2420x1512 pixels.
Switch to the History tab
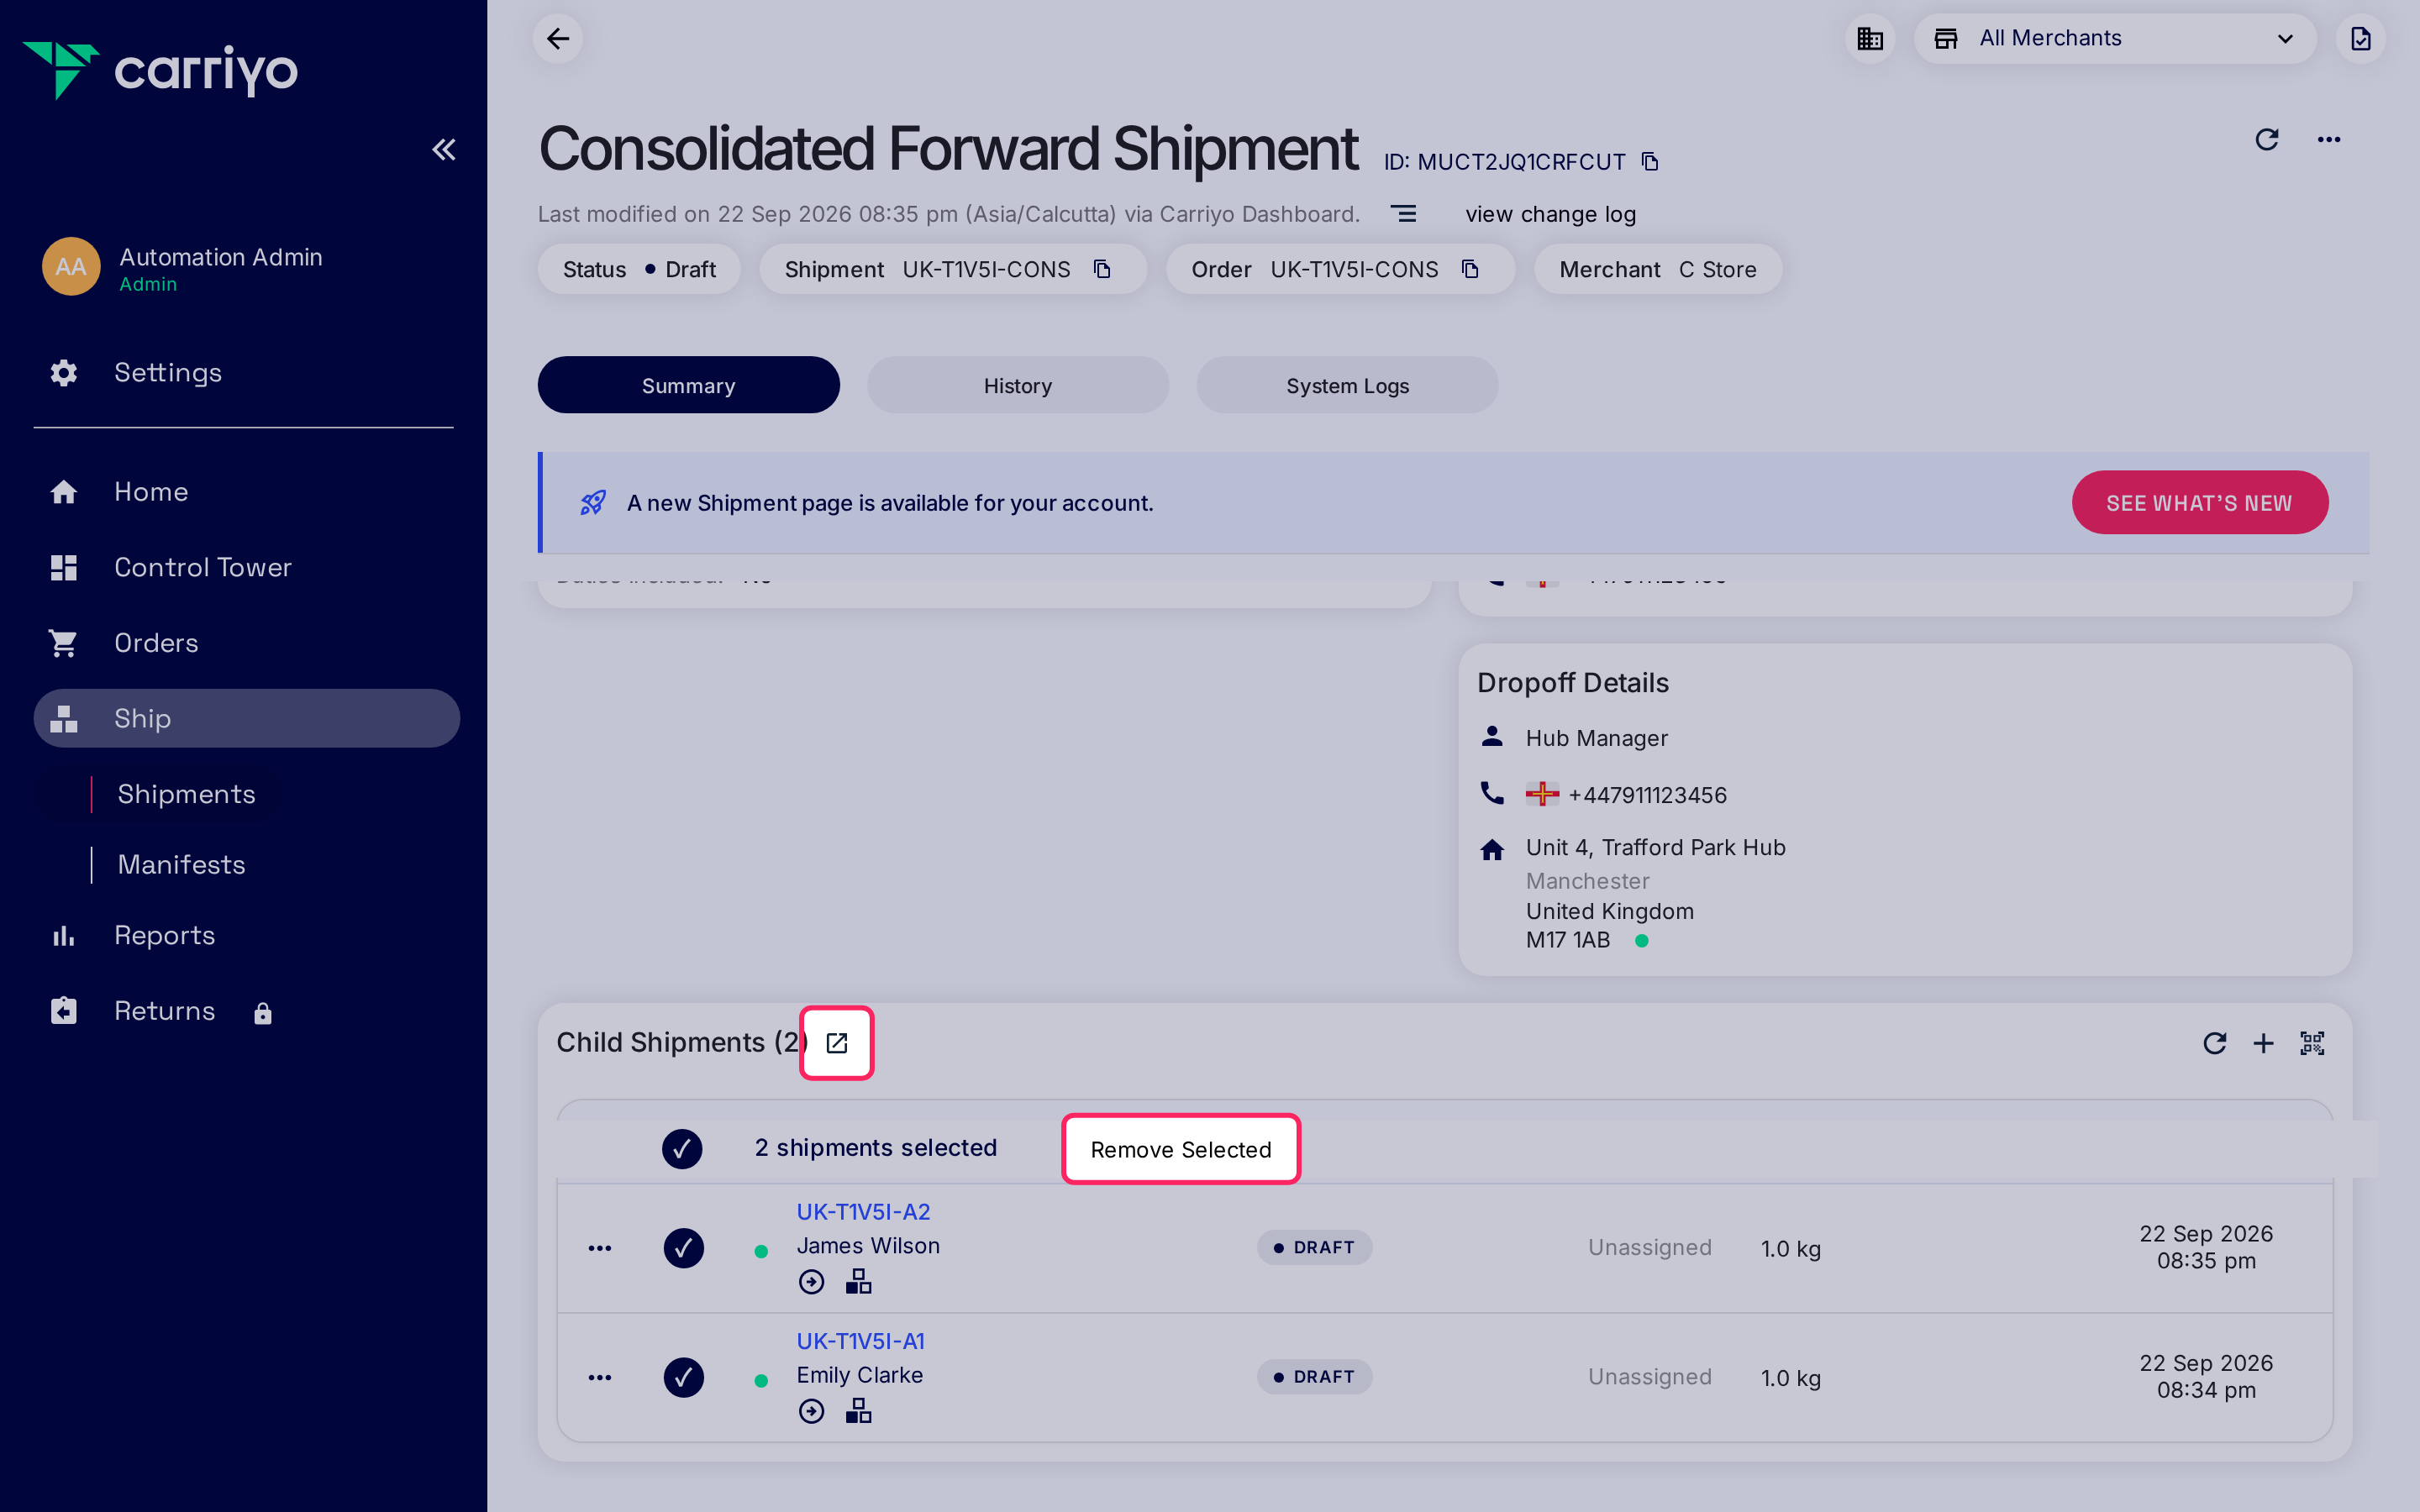(1017, 385)
